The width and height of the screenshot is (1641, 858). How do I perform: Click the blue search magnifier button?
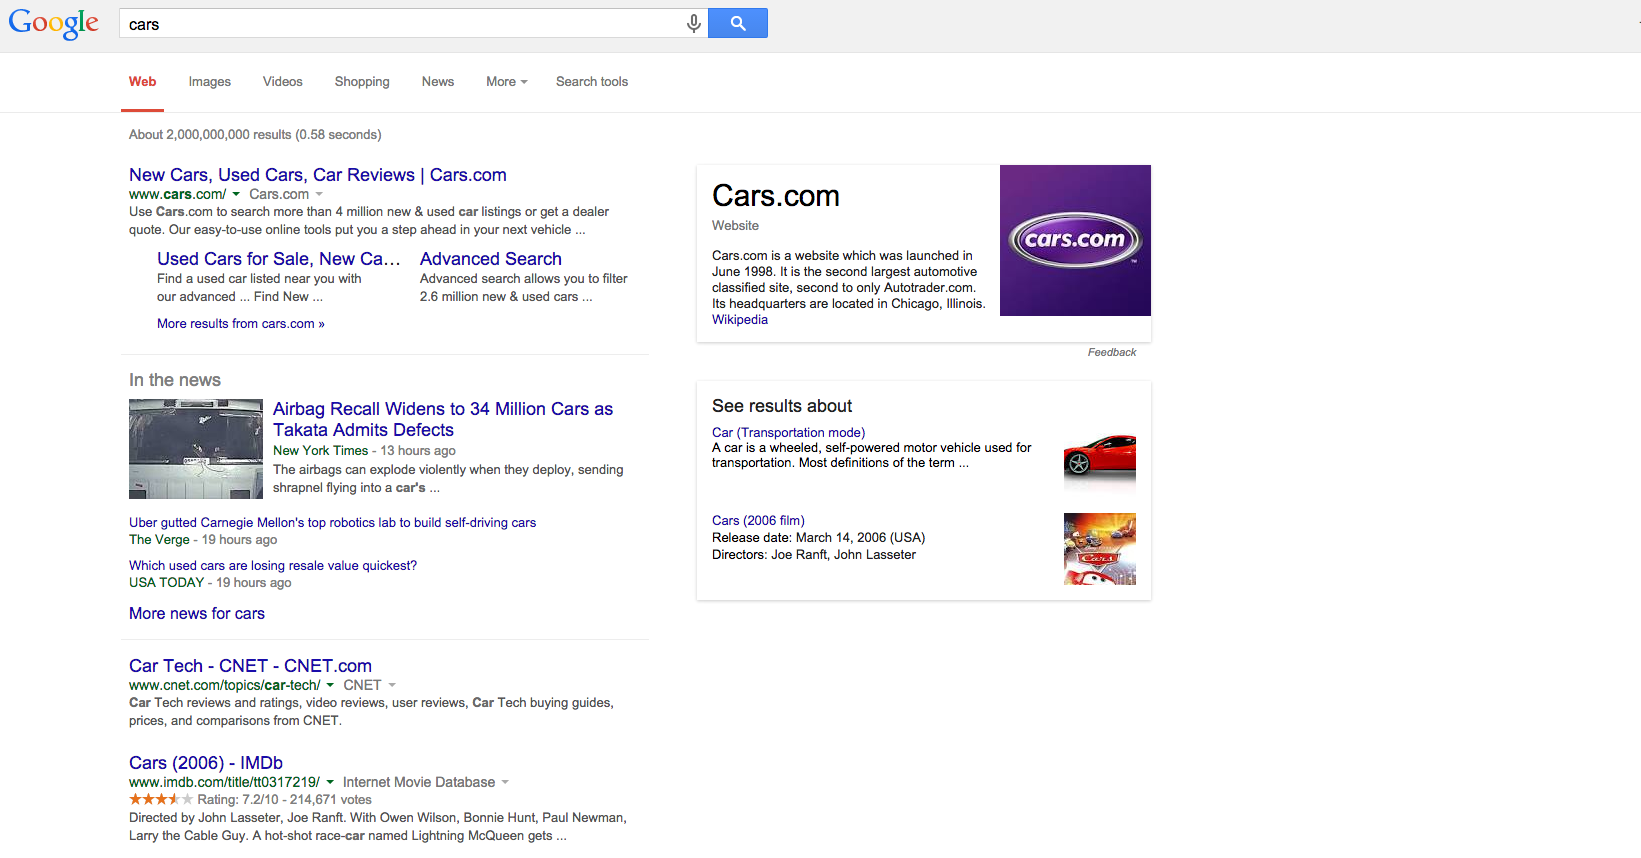coord(738,23)
